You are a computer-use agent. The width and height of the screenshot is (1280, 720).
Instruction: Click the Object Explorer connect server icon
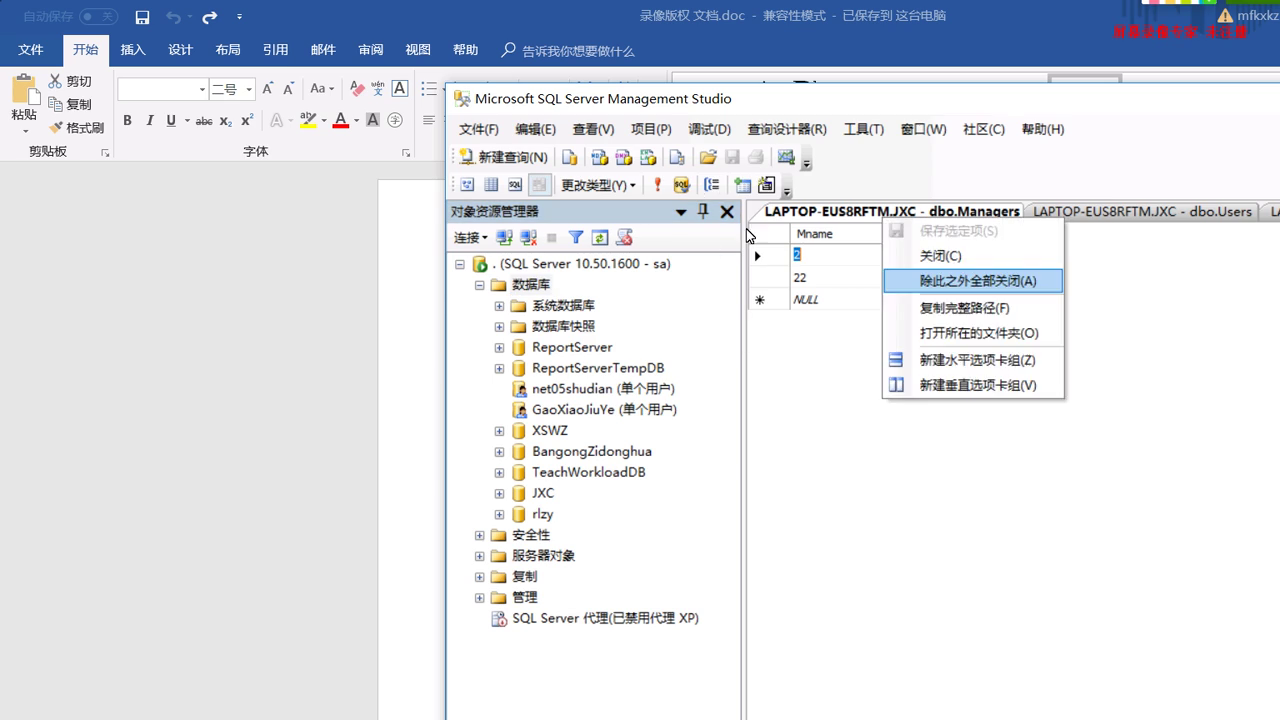point(504,237)
